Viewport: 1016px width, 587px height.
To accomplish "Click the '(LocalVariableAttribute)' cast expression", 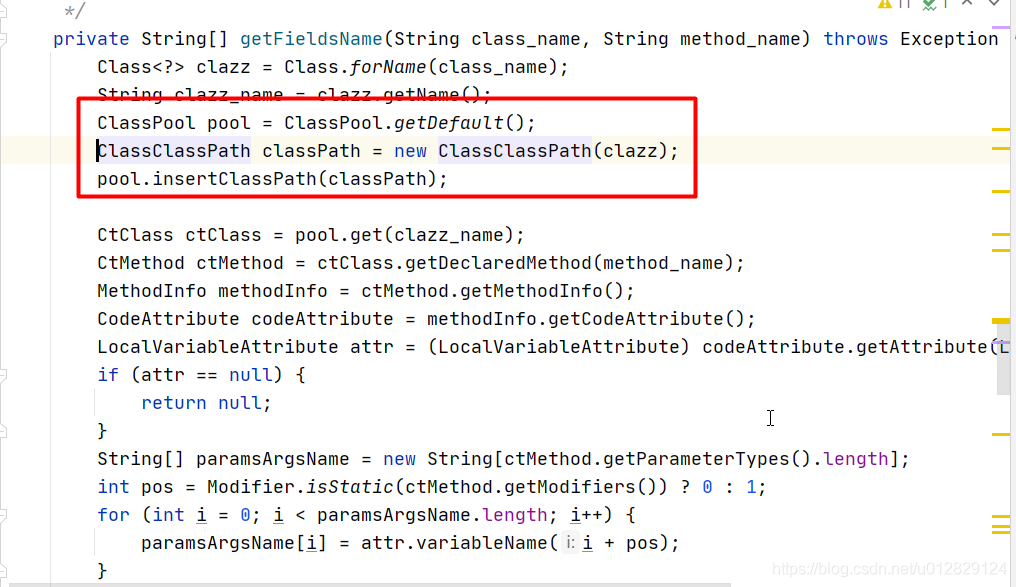I will click(x=559, y=347).
